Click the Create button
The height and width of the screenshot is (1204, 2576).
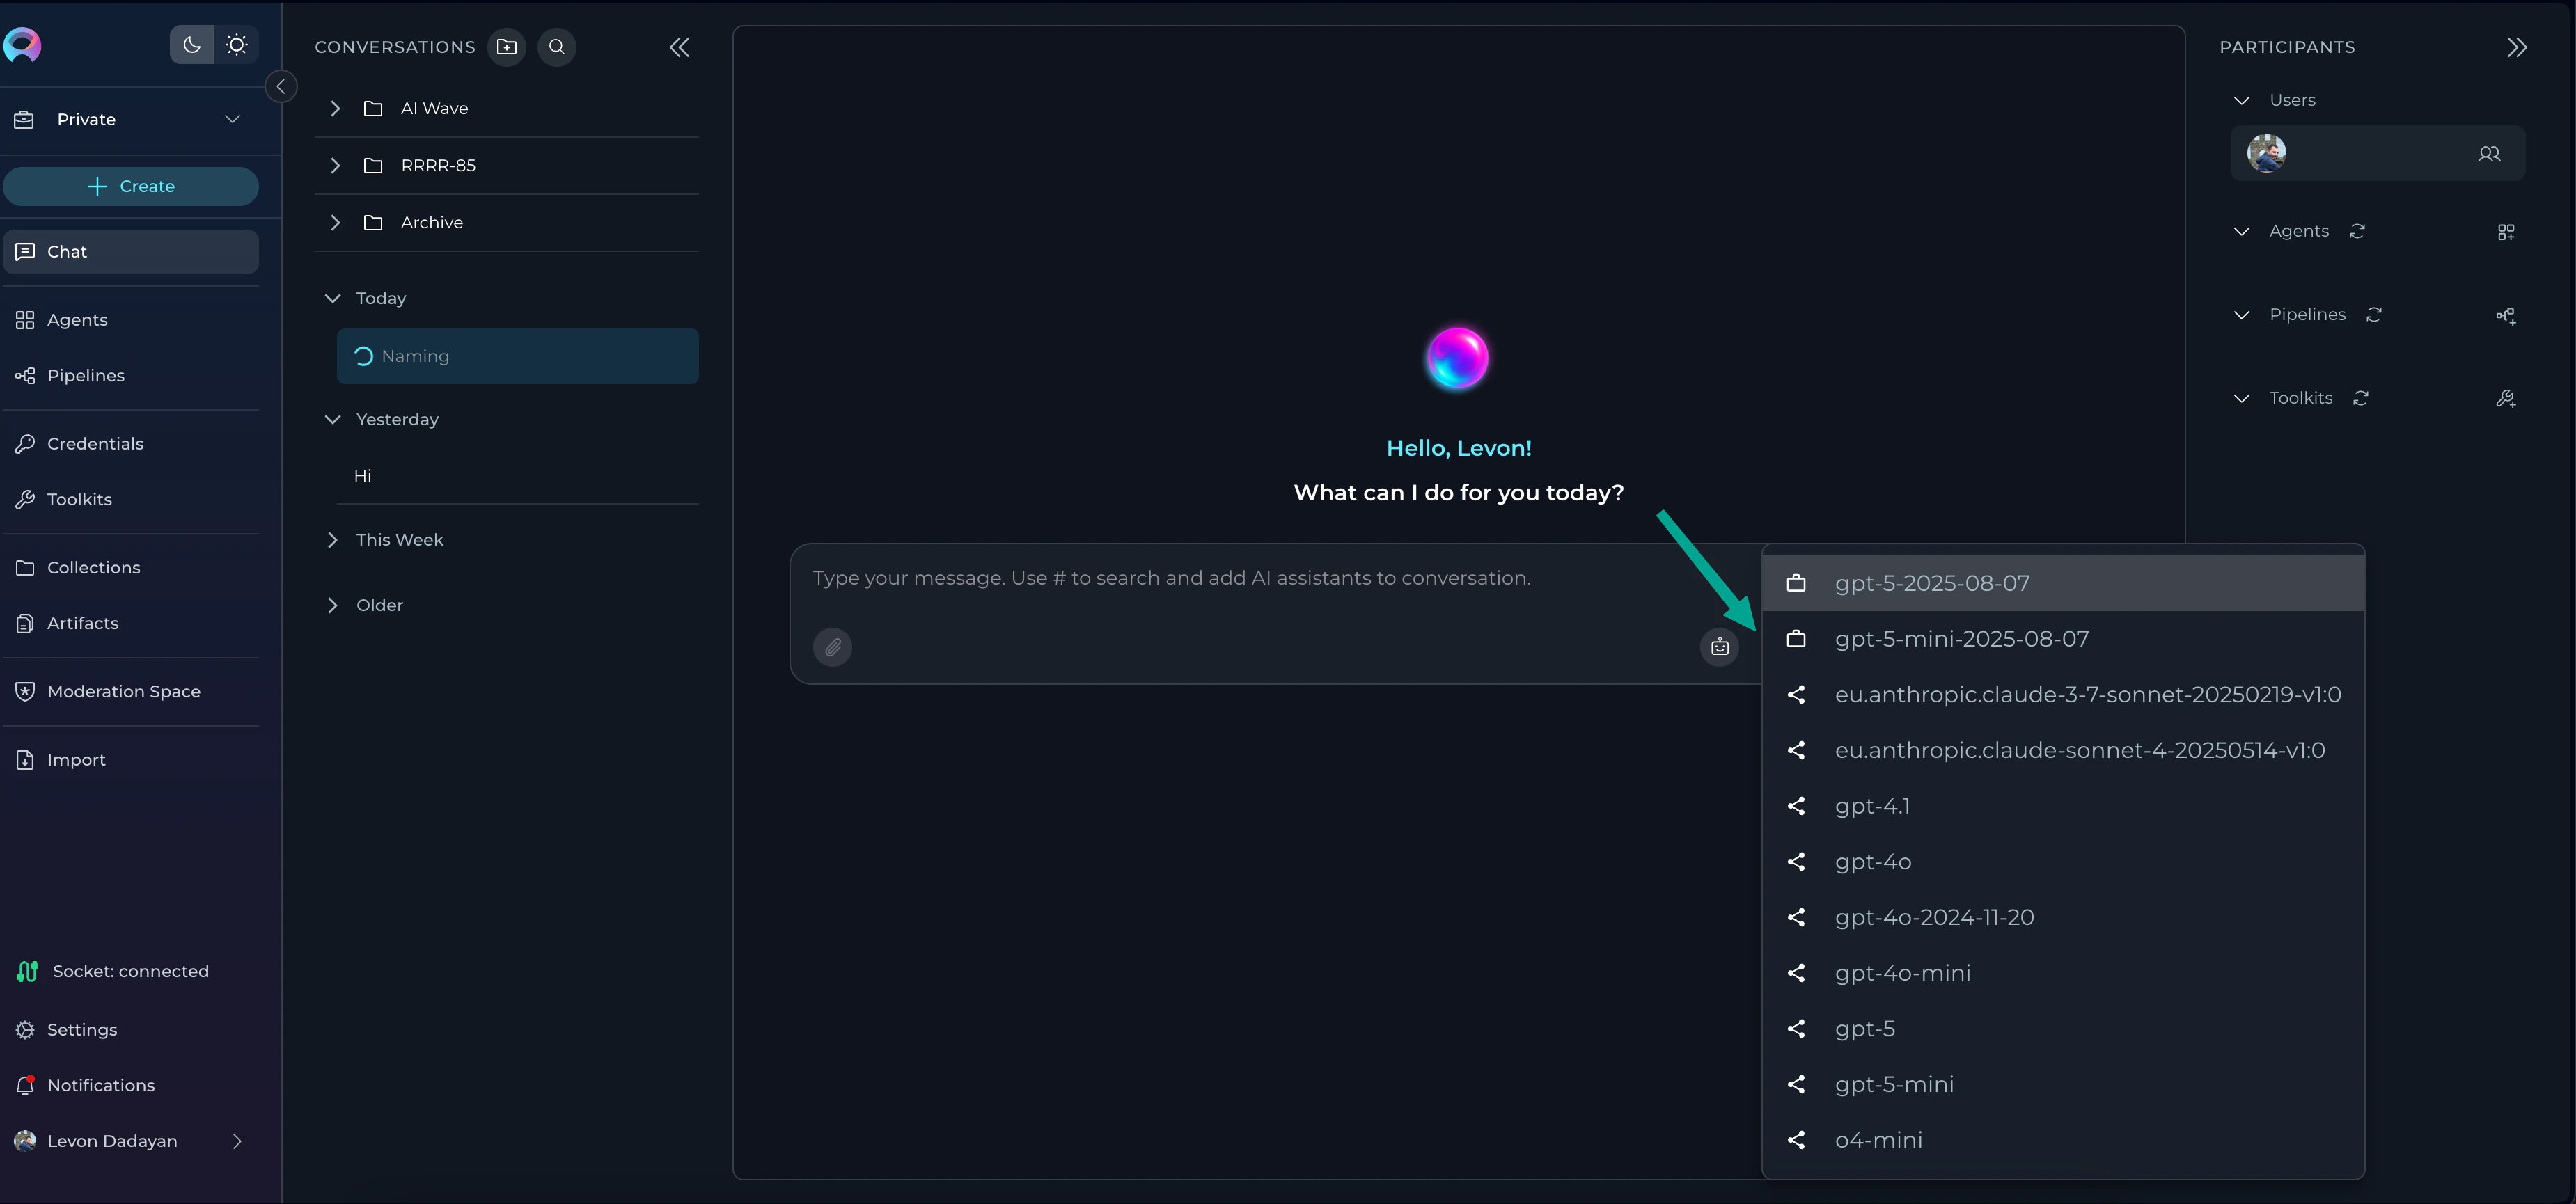point(131,186)
